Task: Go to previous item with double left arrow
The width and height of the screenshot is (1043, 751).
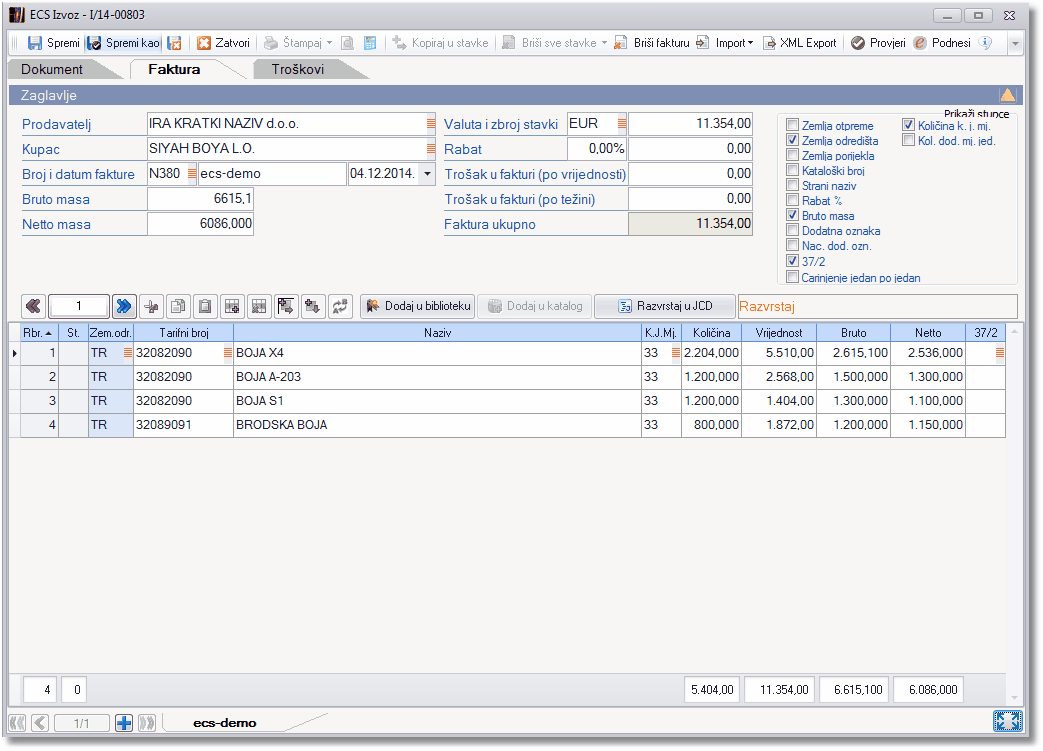Action: coord(33,306)
